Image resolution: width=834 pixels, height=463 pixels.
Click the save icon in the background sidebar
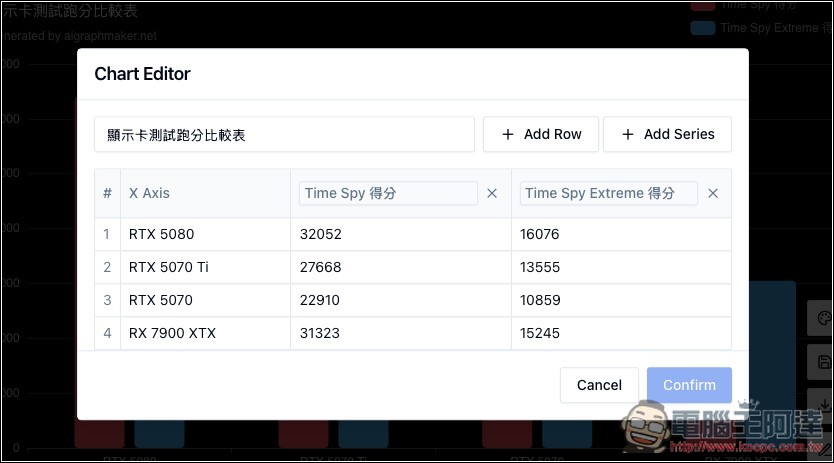tap(823, 362)
